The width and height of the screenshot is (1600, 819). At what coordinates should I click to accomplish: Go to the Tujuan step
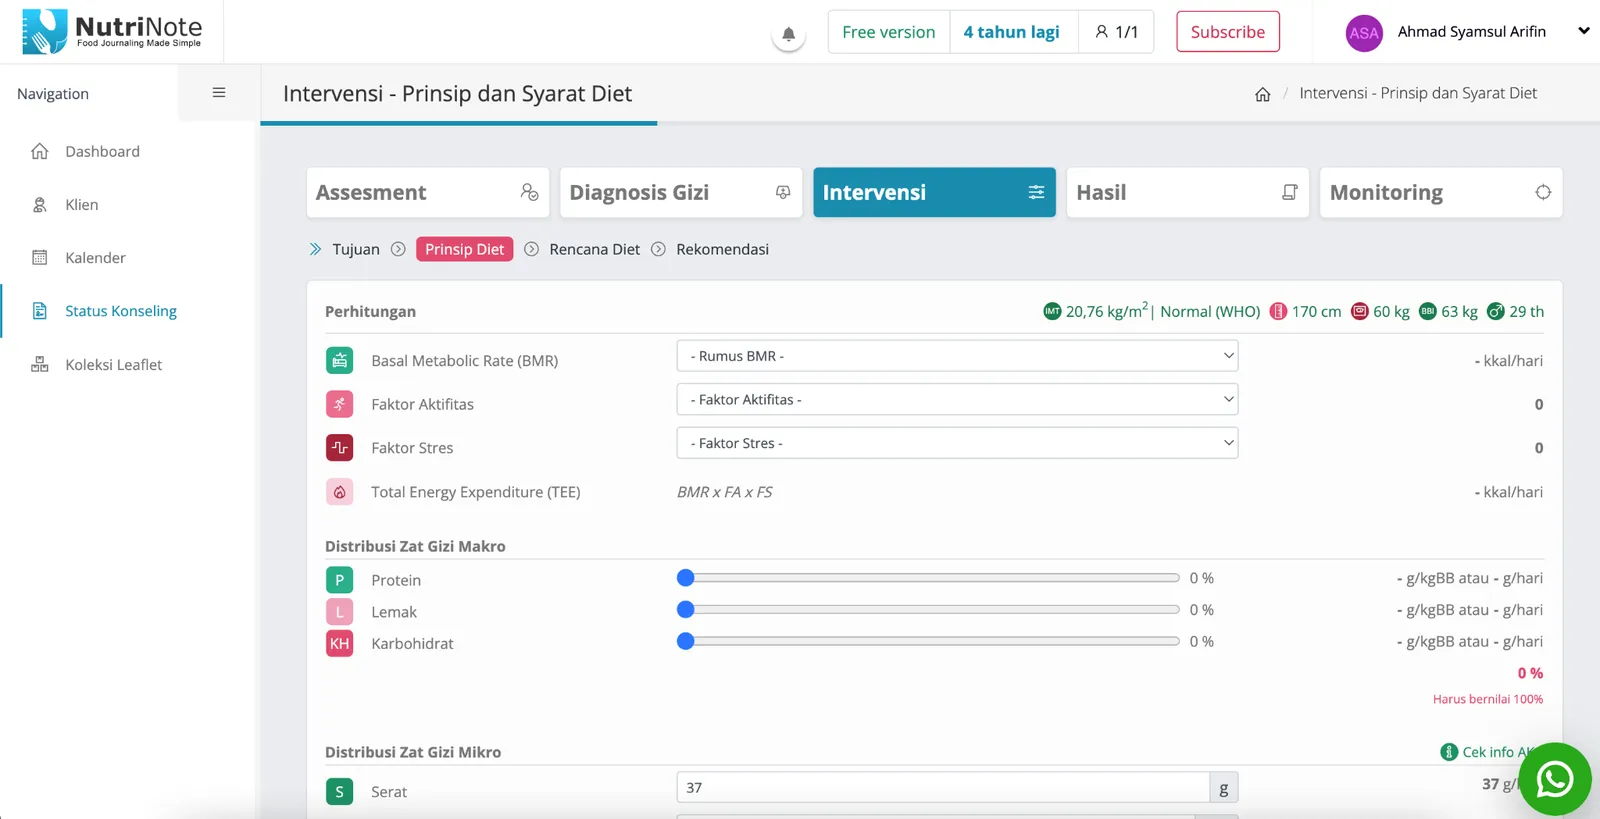pyautogui.click(x=356, y=249)
